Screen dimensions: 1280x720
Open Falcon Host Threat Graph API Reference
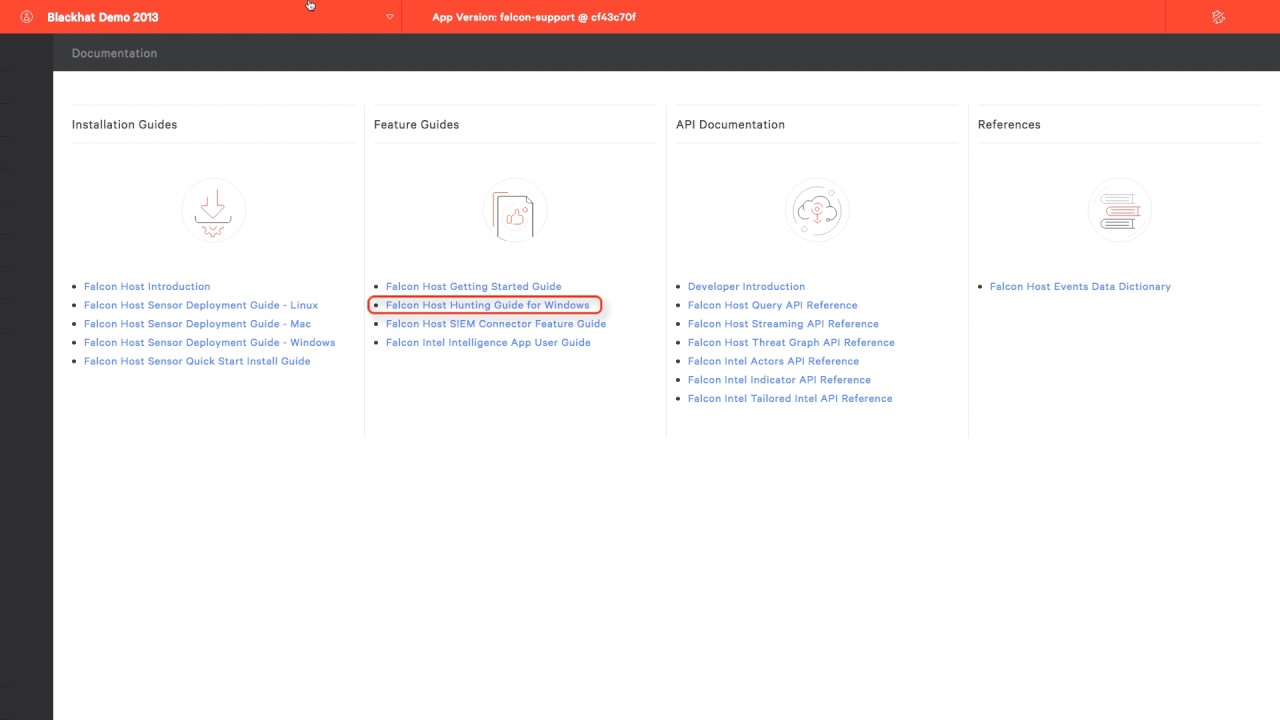tap(791, 342)
